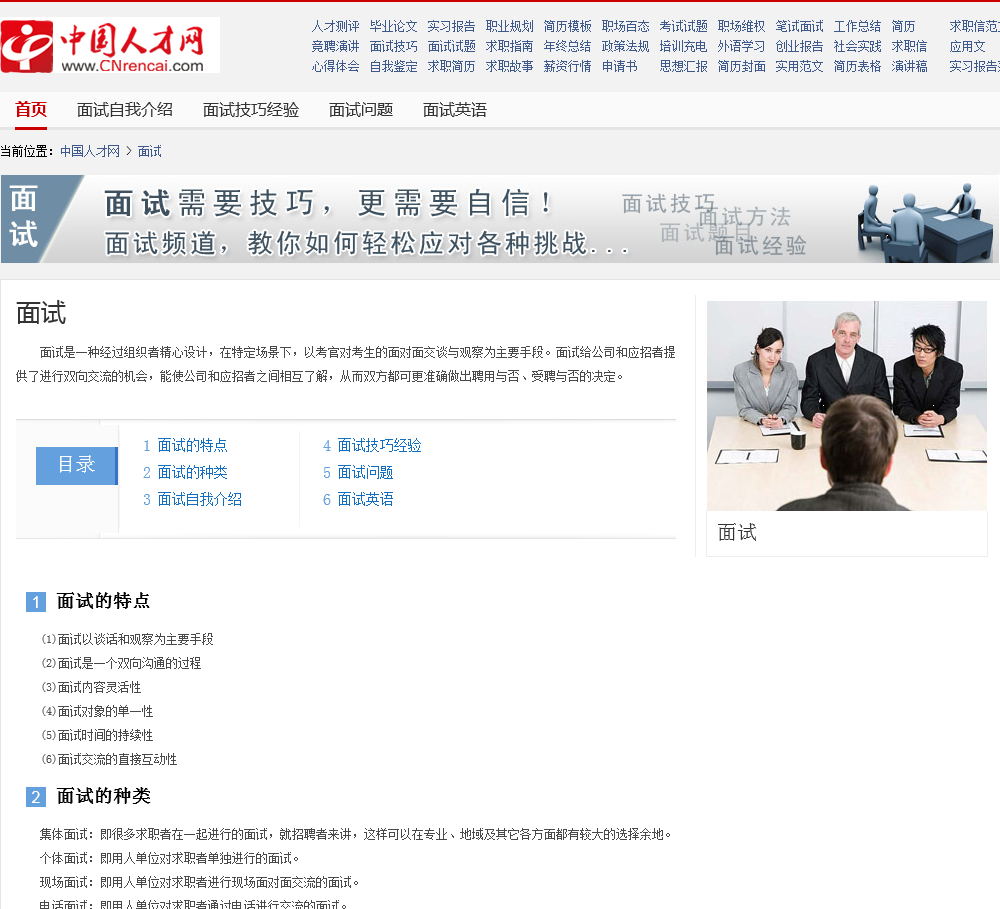Click the 薪资行情 header link

(568, 66)
